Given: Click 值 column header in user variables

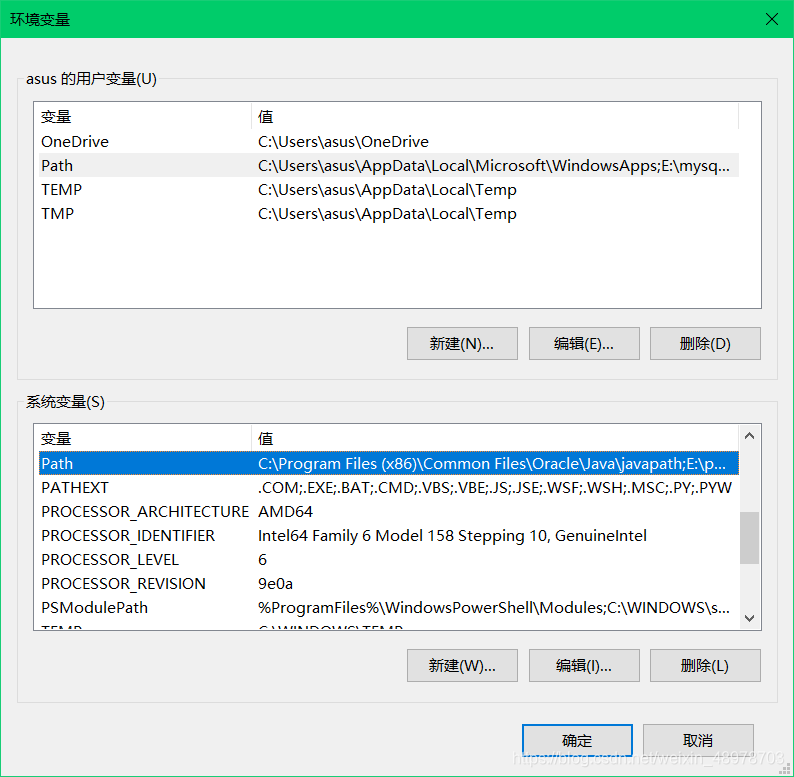Looking at the screenshot, I should pos(495,116).
